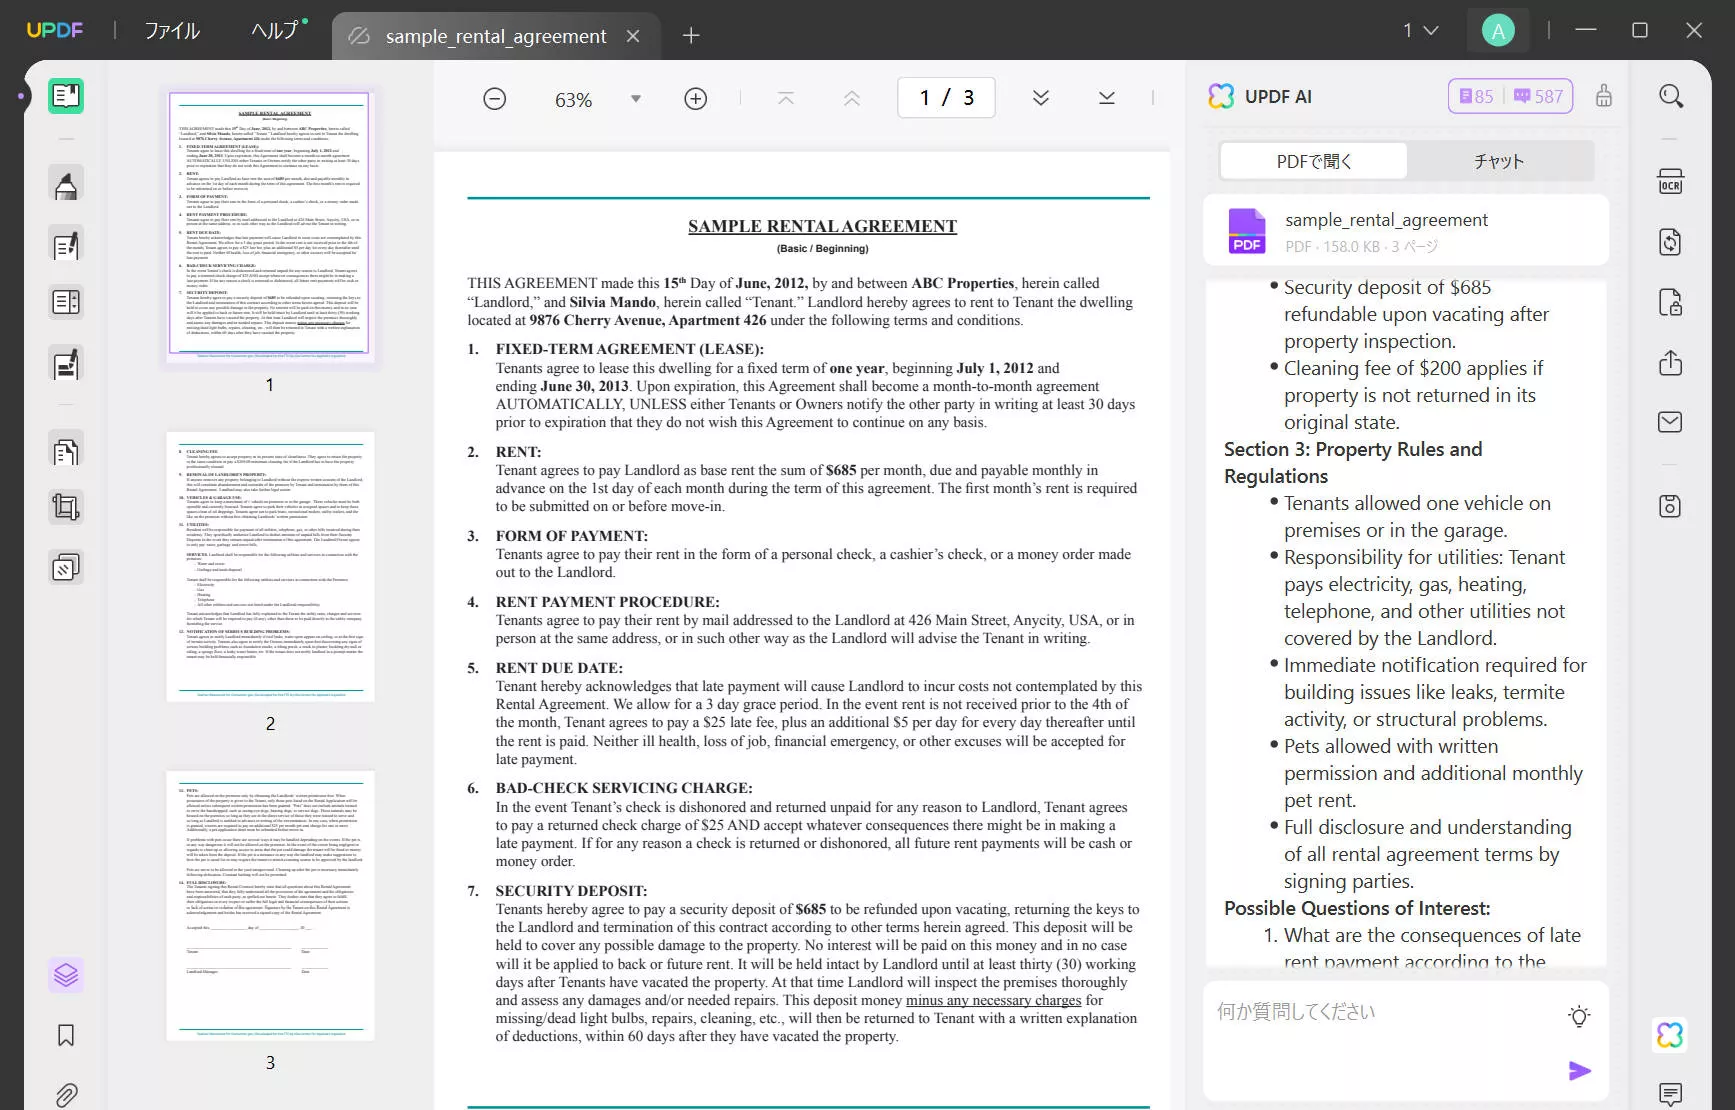Open the Organize Pages tool
1735x1110 pixels.
66,302
